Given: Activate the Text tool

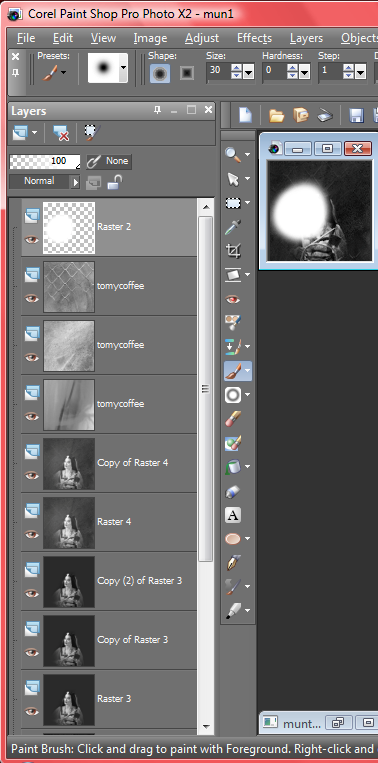Looking at the screenshot, I should click(x=233, y=515).
